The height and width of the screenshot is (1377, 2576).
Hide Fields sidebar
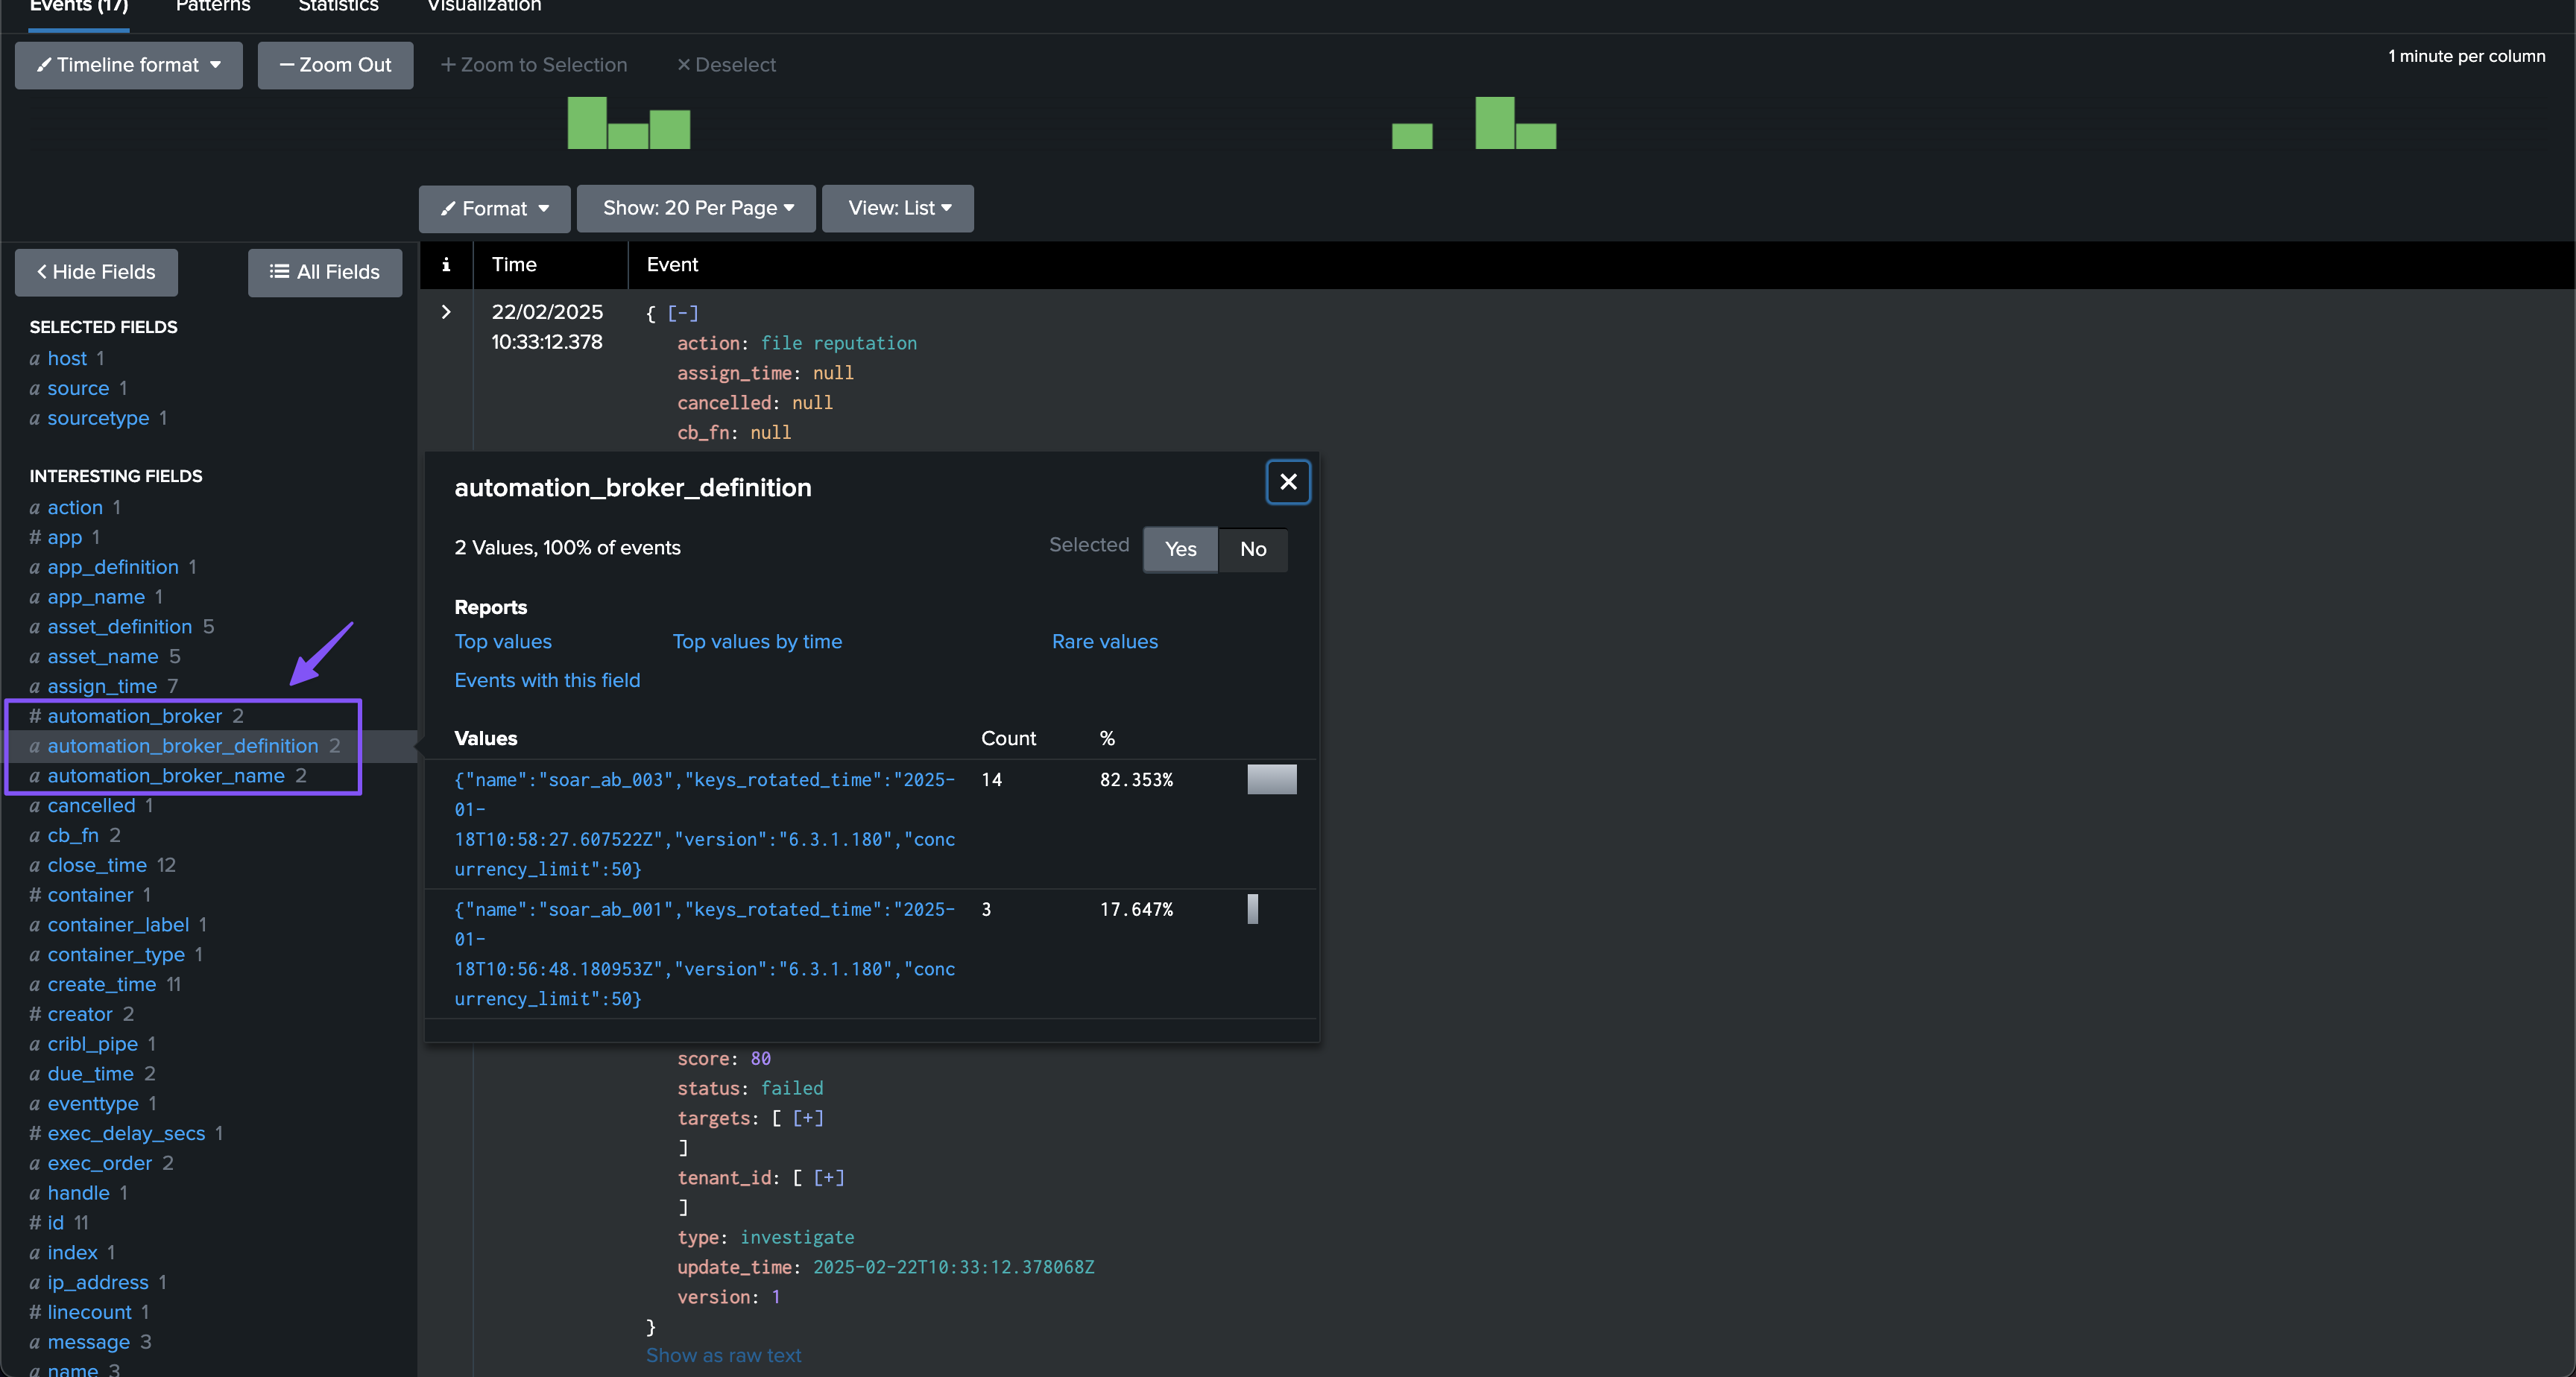point(96,272)
